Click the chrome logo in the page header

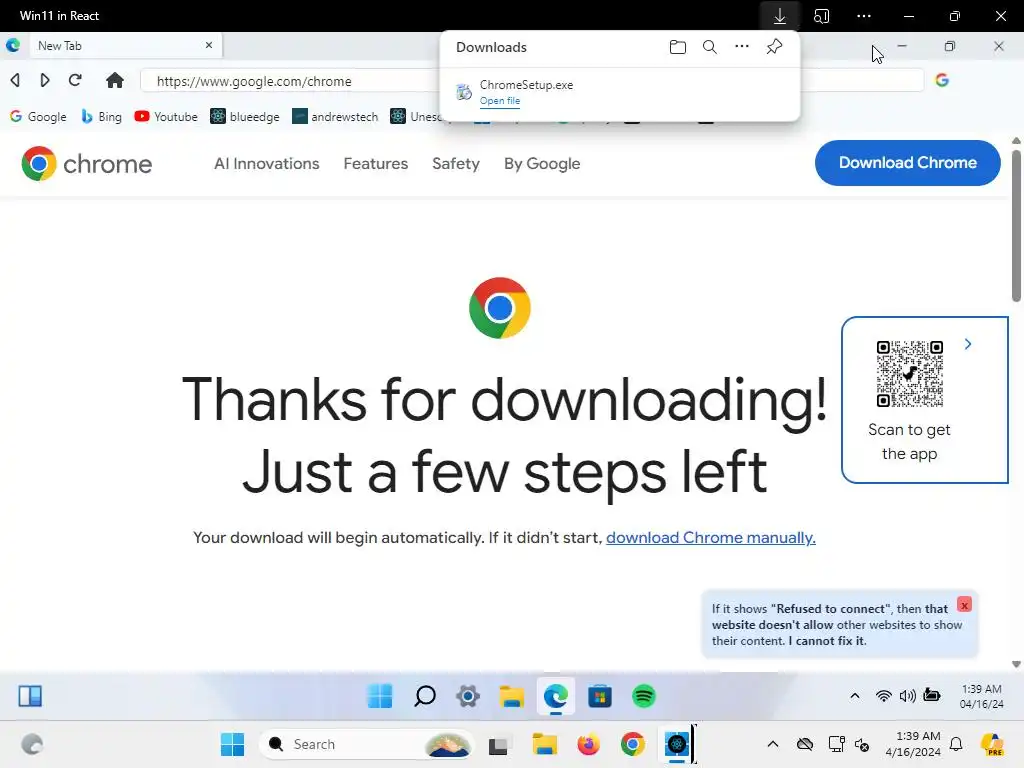(86, 163)
